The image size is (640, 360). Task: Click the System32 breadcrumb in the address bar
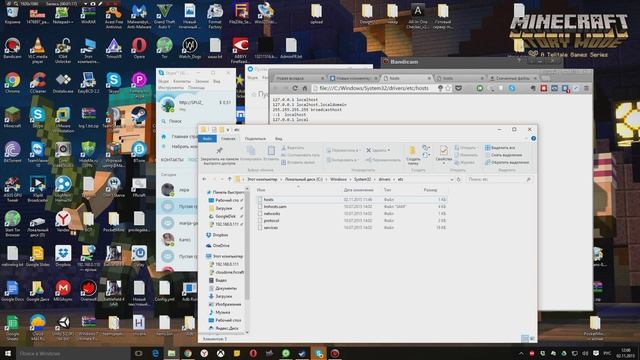coord(362,179)
